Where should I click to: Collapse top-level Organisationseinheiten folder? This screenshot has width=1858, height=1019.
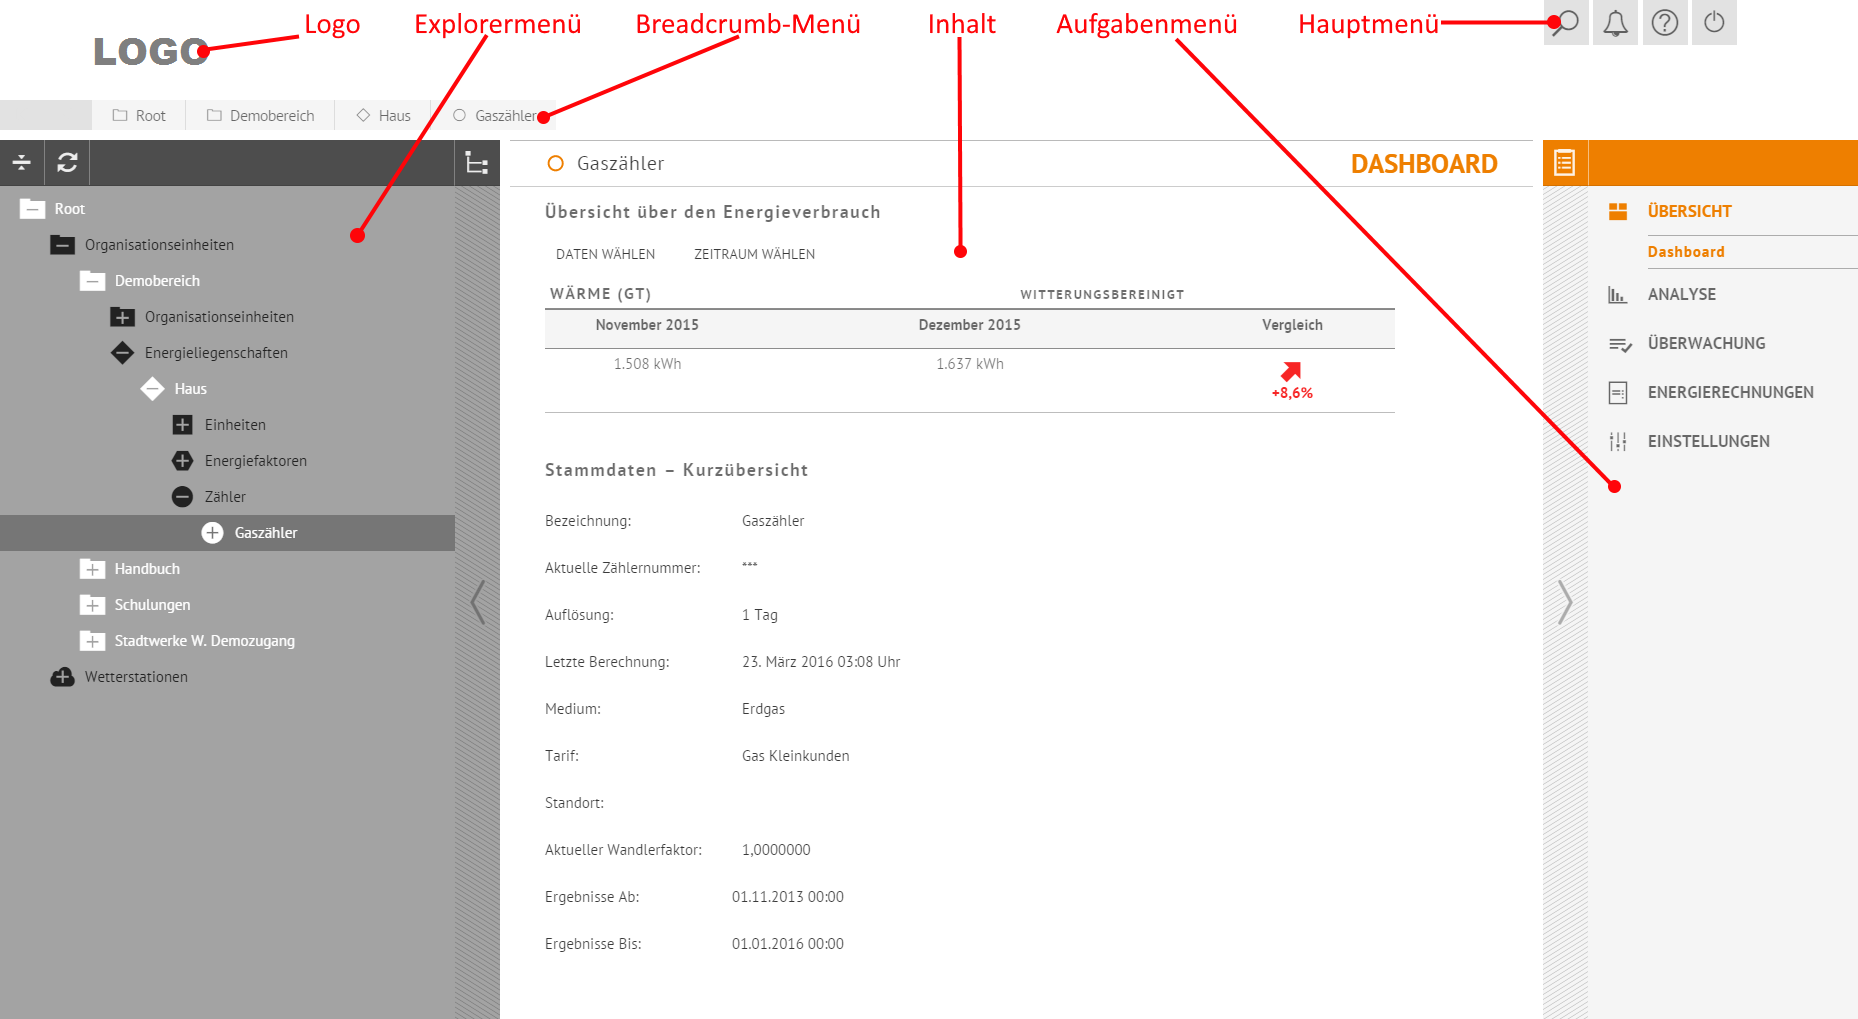[x=63, y=245]
